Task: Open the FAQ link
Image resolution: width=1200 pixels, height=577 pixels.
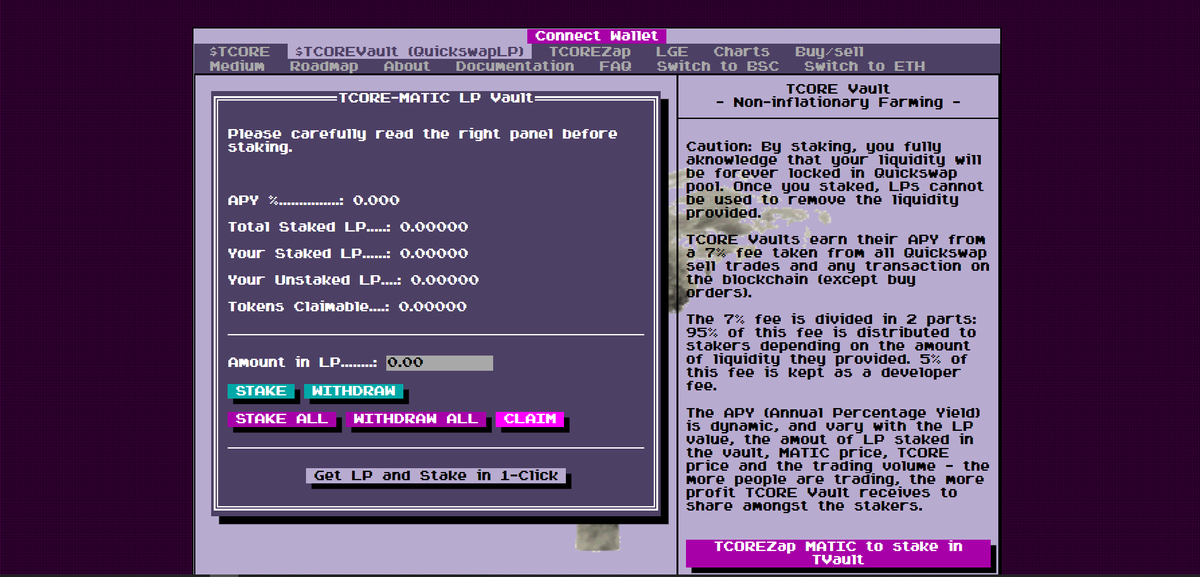Action: point(615,66)
